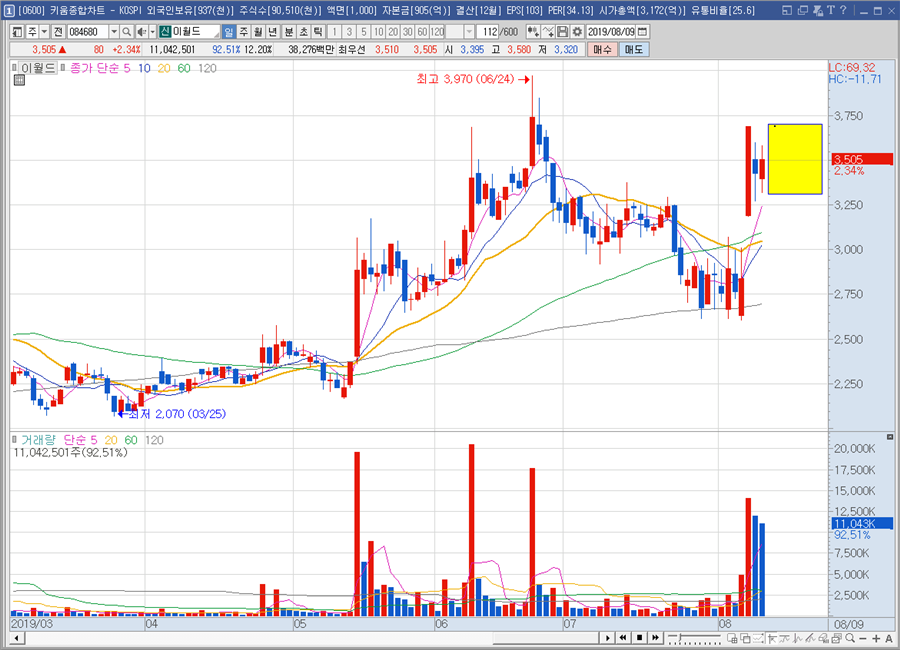Screen dimensions: 900x650
Task: Open the dropdown beside the 주 button
Action: [45, 32]
